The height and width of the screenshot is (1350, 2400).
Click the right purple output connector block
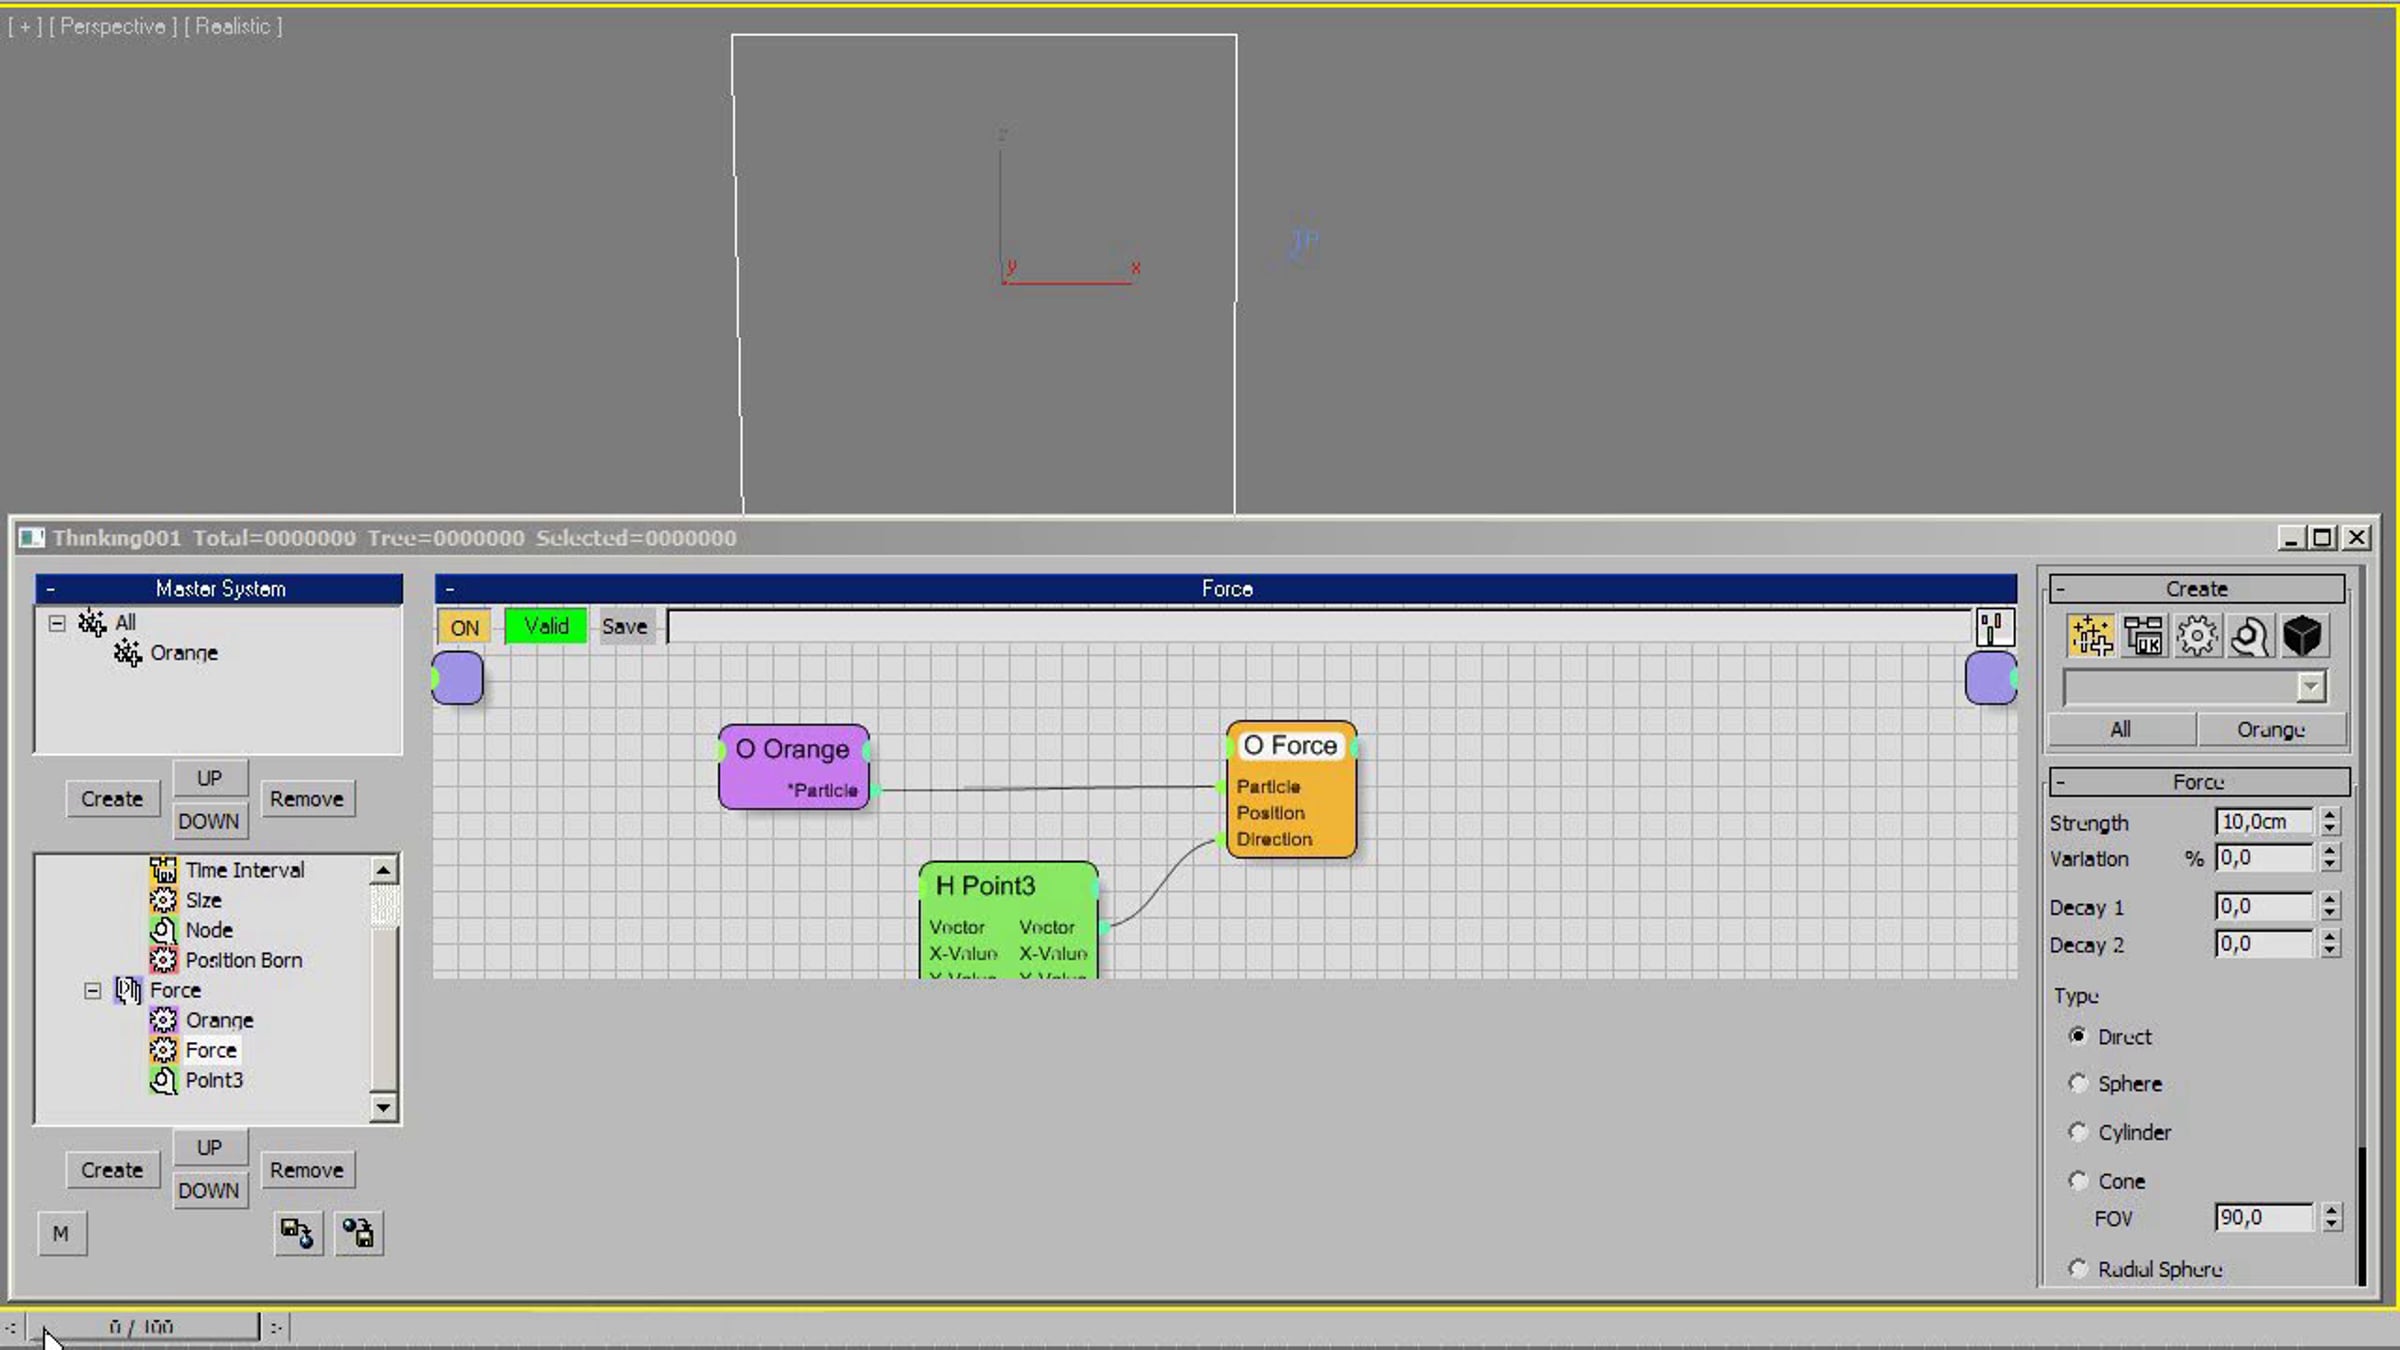(x=1990, y=678)
